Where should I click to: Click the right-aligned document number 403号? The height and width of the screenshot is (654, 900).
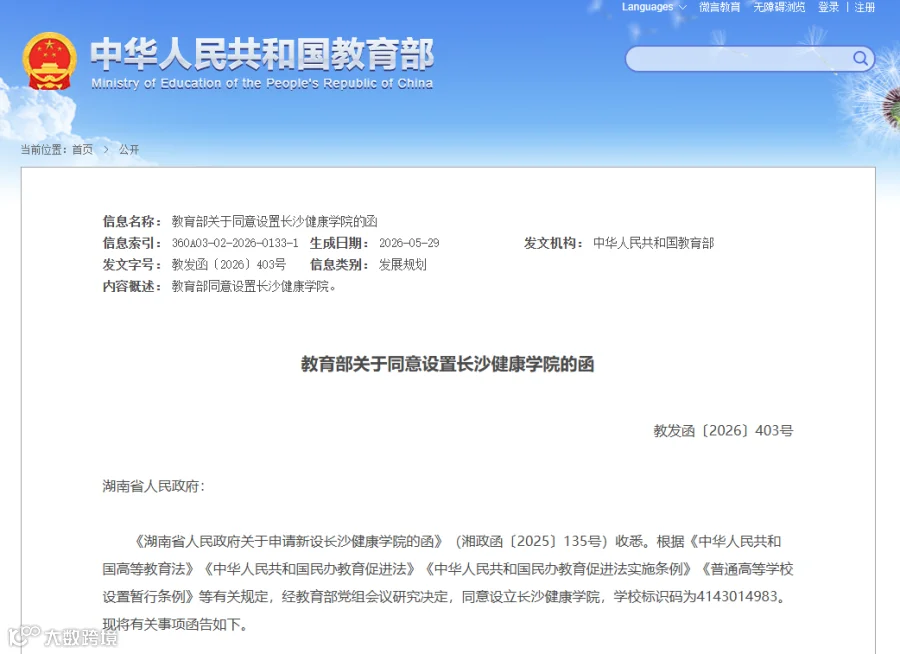[723, 431]
